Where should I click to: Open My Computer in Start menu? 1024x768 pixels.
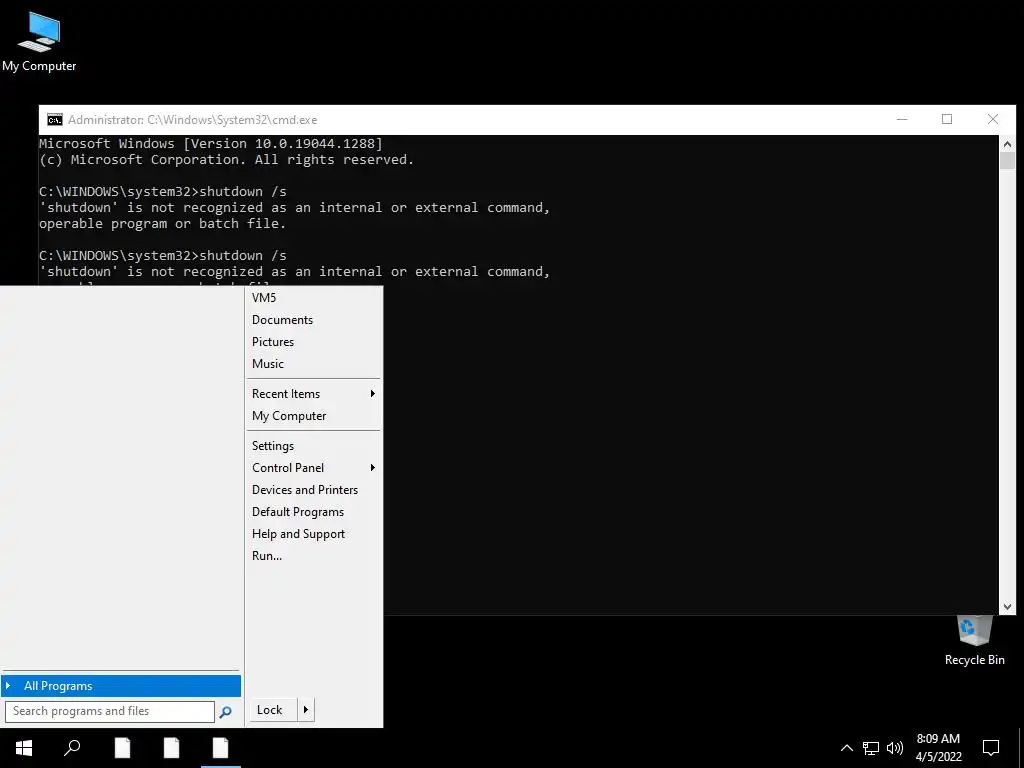pos(313,416)
